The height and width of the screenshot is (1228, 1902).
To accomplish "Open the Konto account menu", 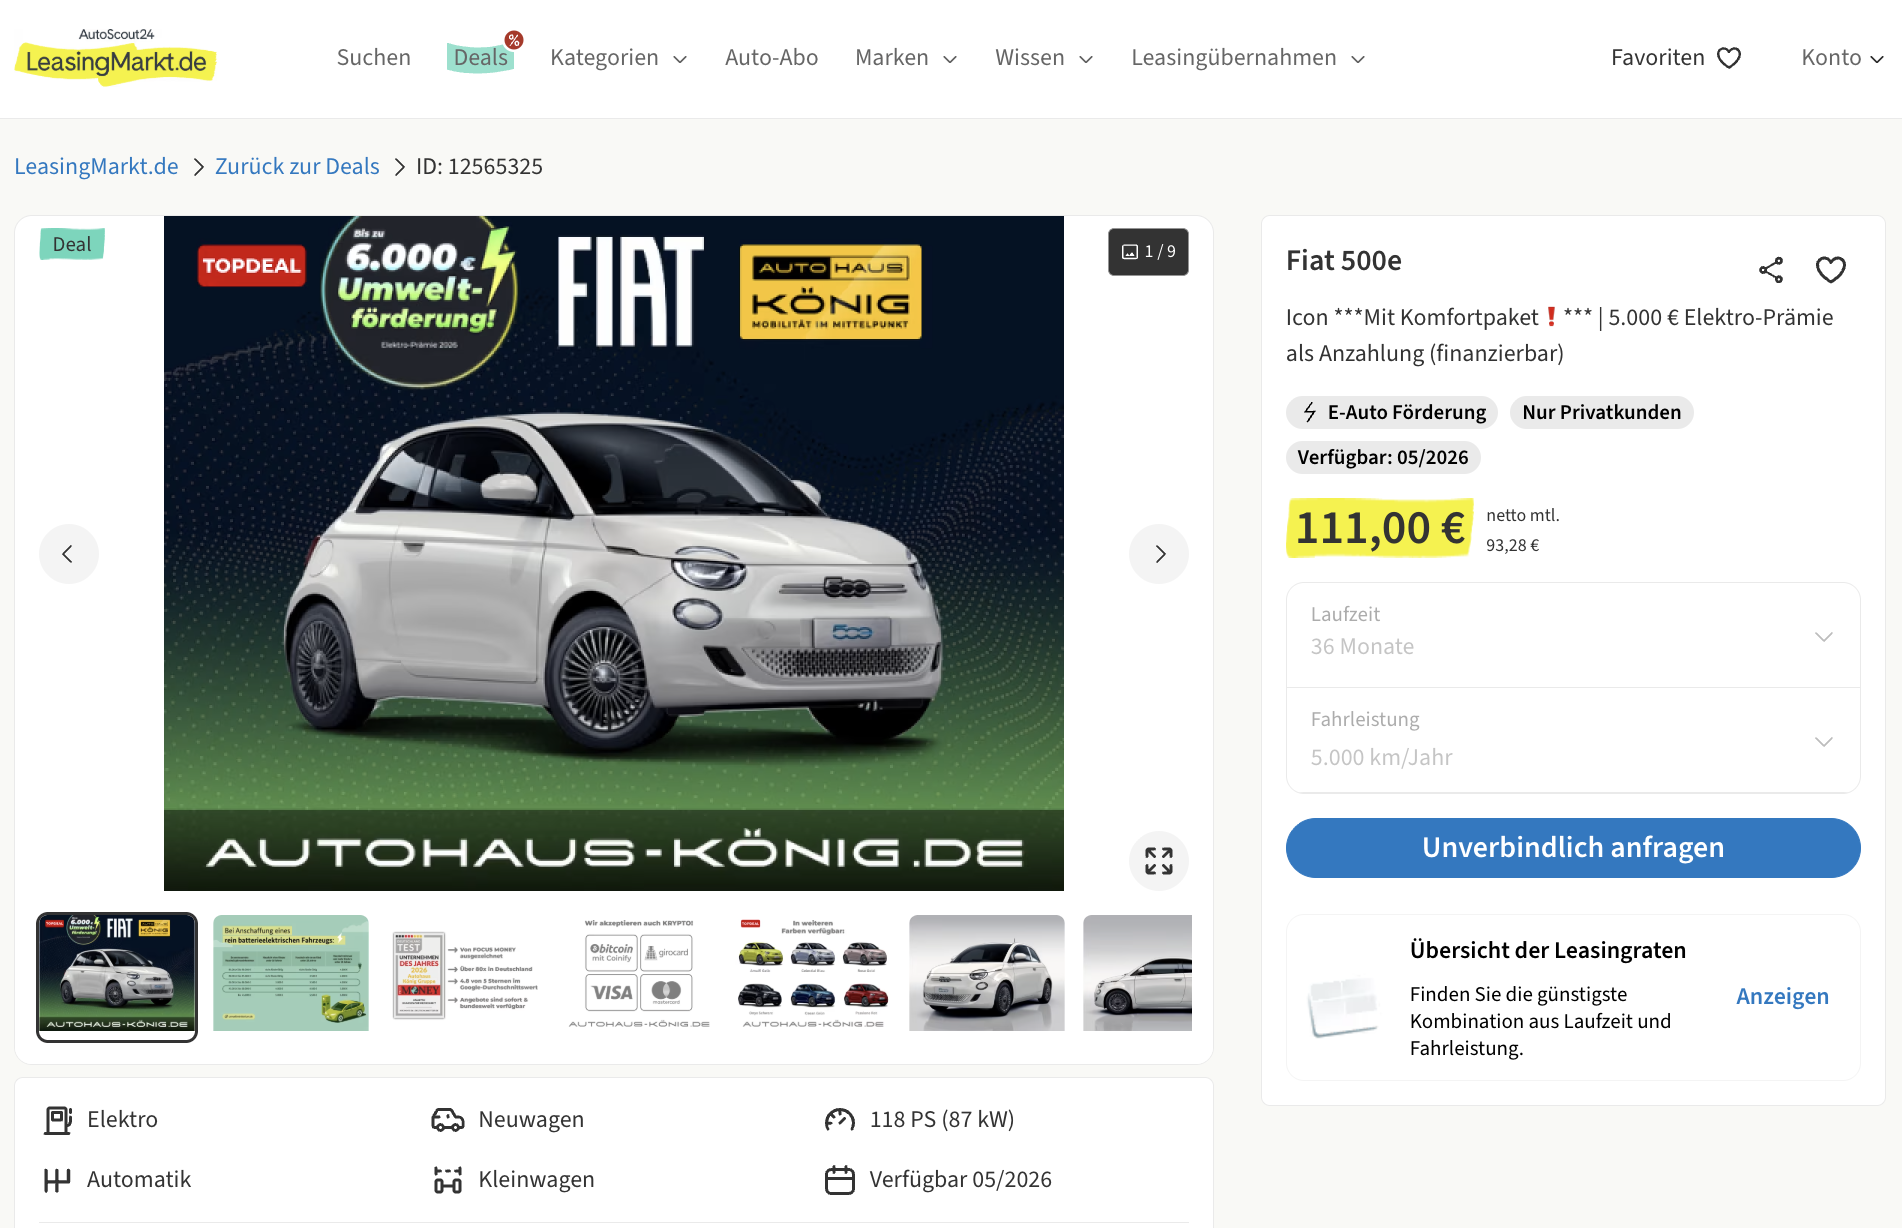I will [1842, 58].
